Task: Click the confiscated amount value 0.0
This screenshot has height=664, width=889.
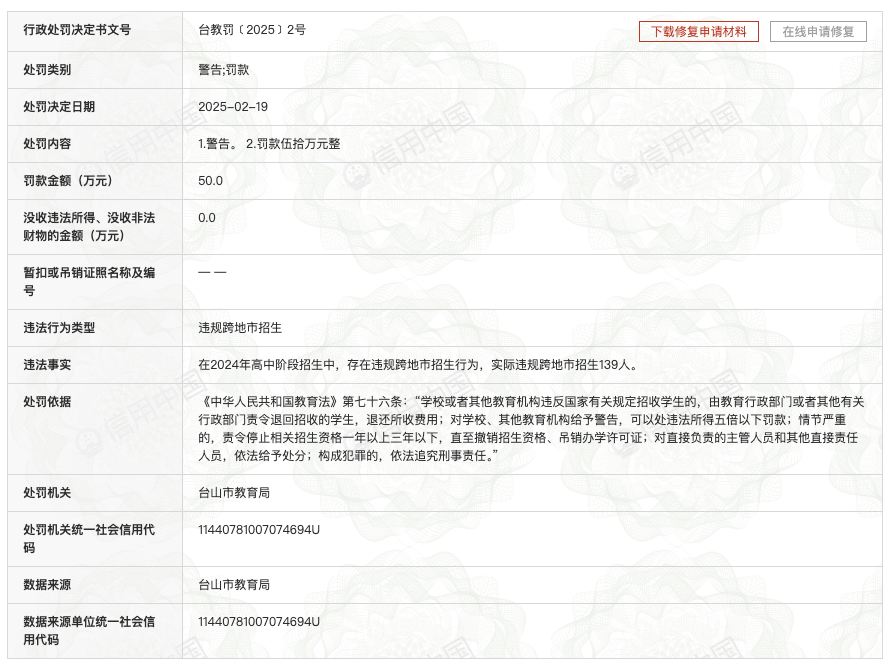Action: tap(207, 218)
